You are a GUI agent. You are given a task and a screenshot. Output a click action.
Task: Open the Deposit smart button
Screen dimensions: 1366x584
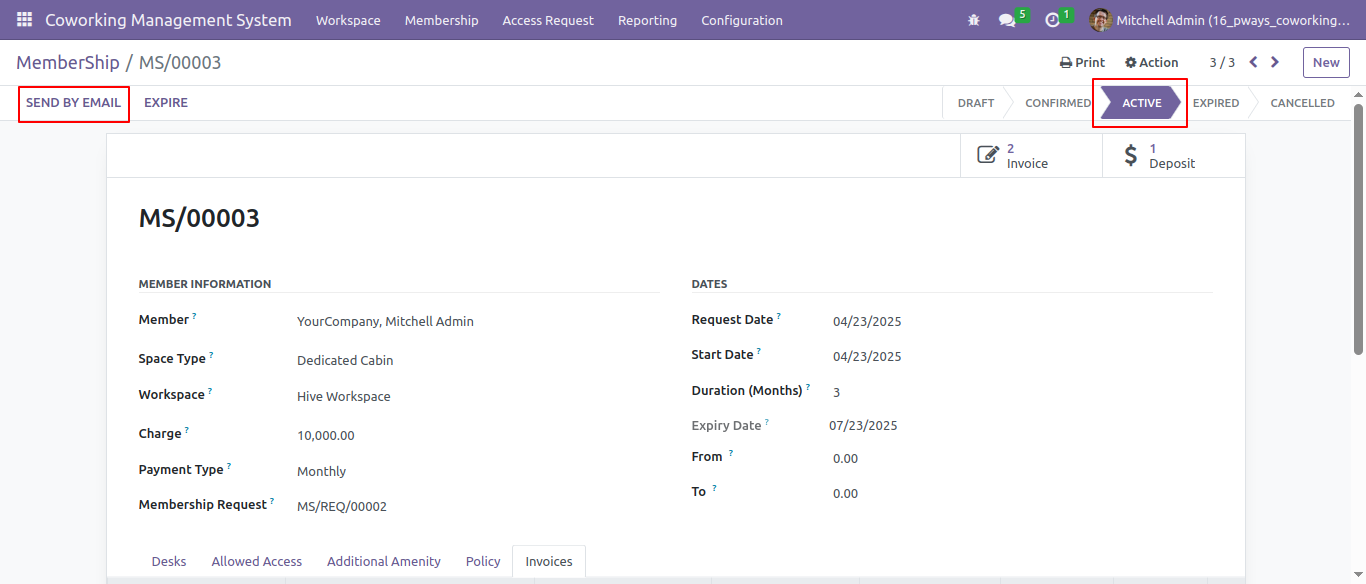pos(1174,156)
